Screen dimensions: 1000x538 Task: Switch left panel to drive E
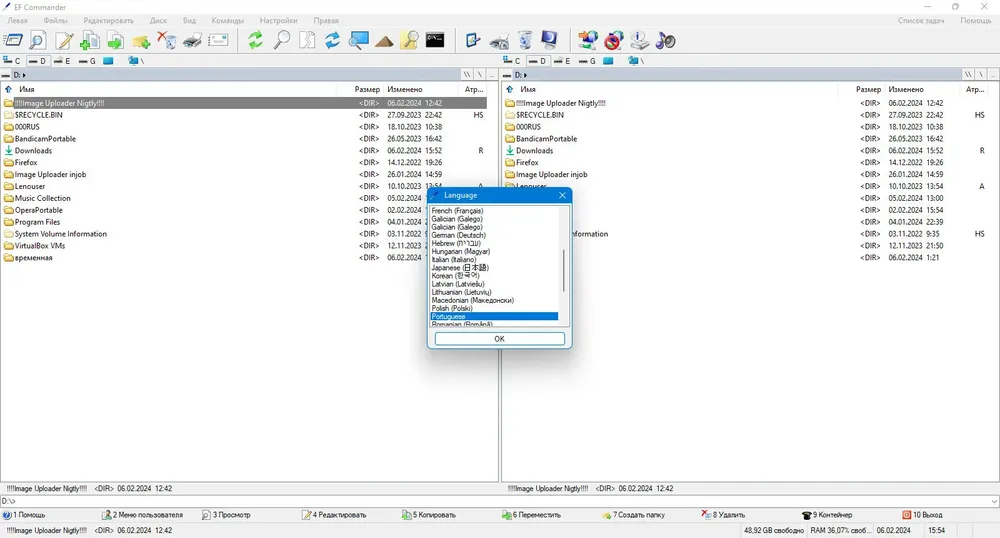pyautogui.click(x=62, y=61)
